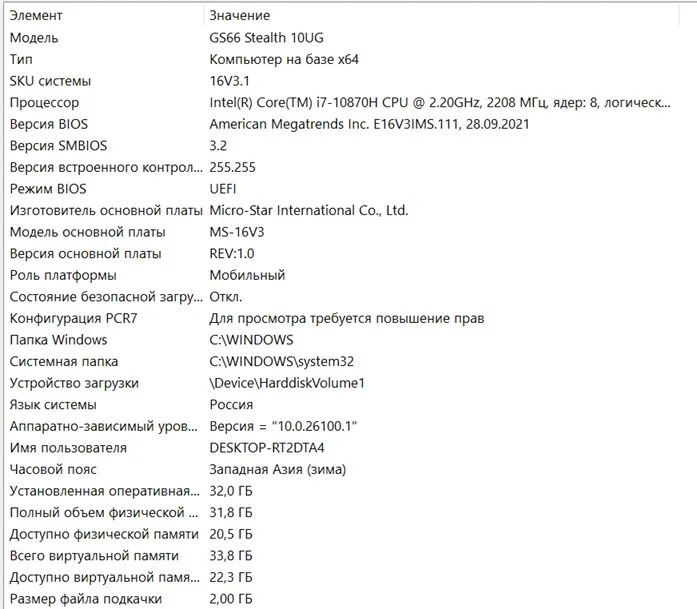Click the value 'Компьютер на базе x64'
This screenshot has height=609, width=697.
[x=284, y=59]
